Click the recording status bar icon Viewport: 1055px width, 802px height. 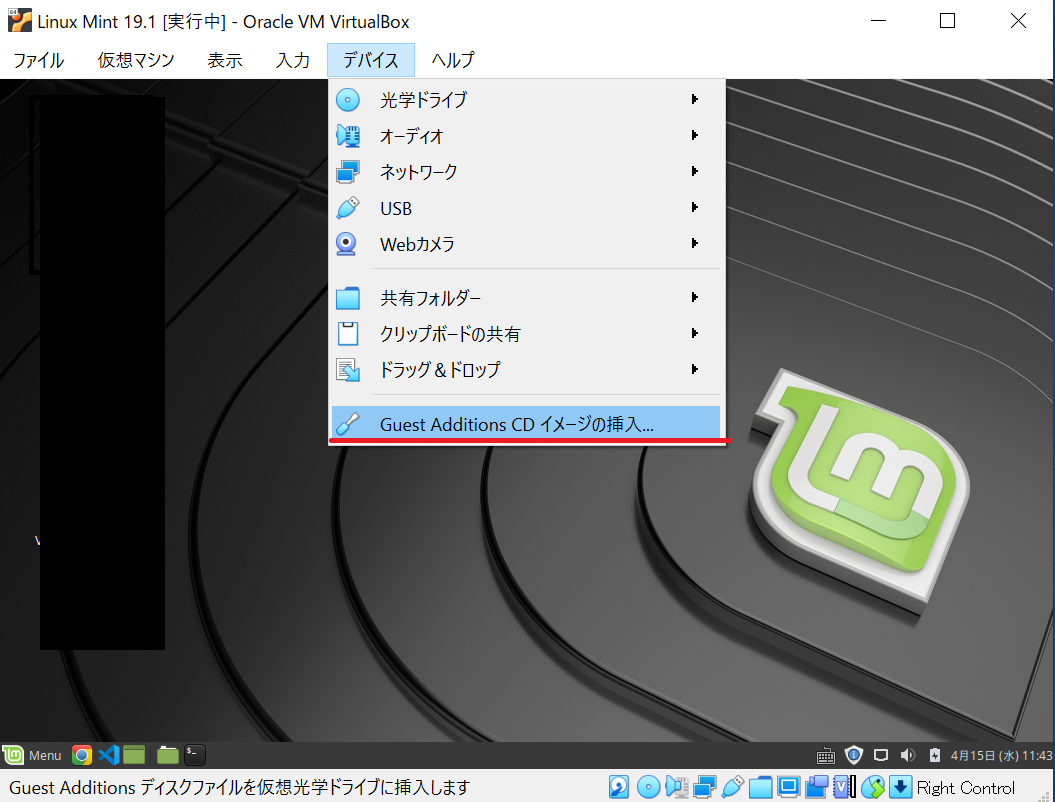coord(816,787)
